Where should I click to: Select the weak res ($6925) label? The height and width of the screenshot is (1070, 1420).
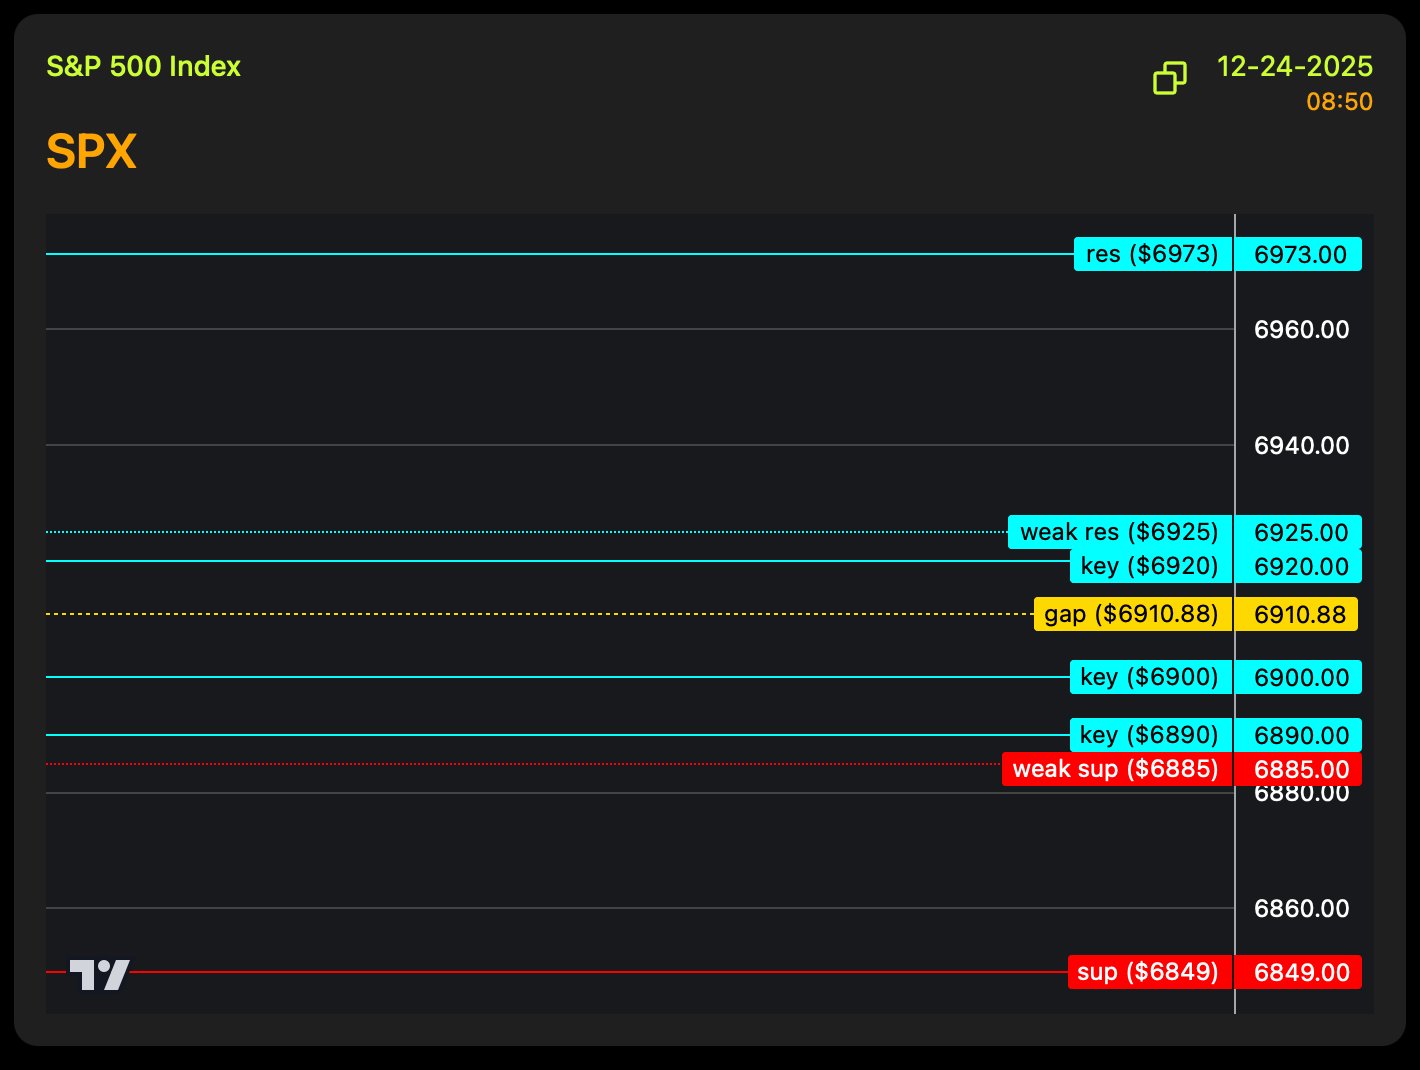pyautogui.click(x=1119, y=532)
